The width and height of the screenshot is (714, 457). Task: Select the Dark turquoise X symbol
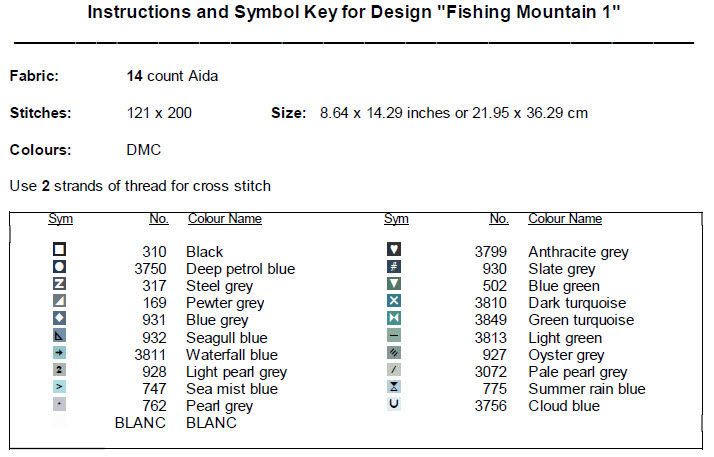394,302
